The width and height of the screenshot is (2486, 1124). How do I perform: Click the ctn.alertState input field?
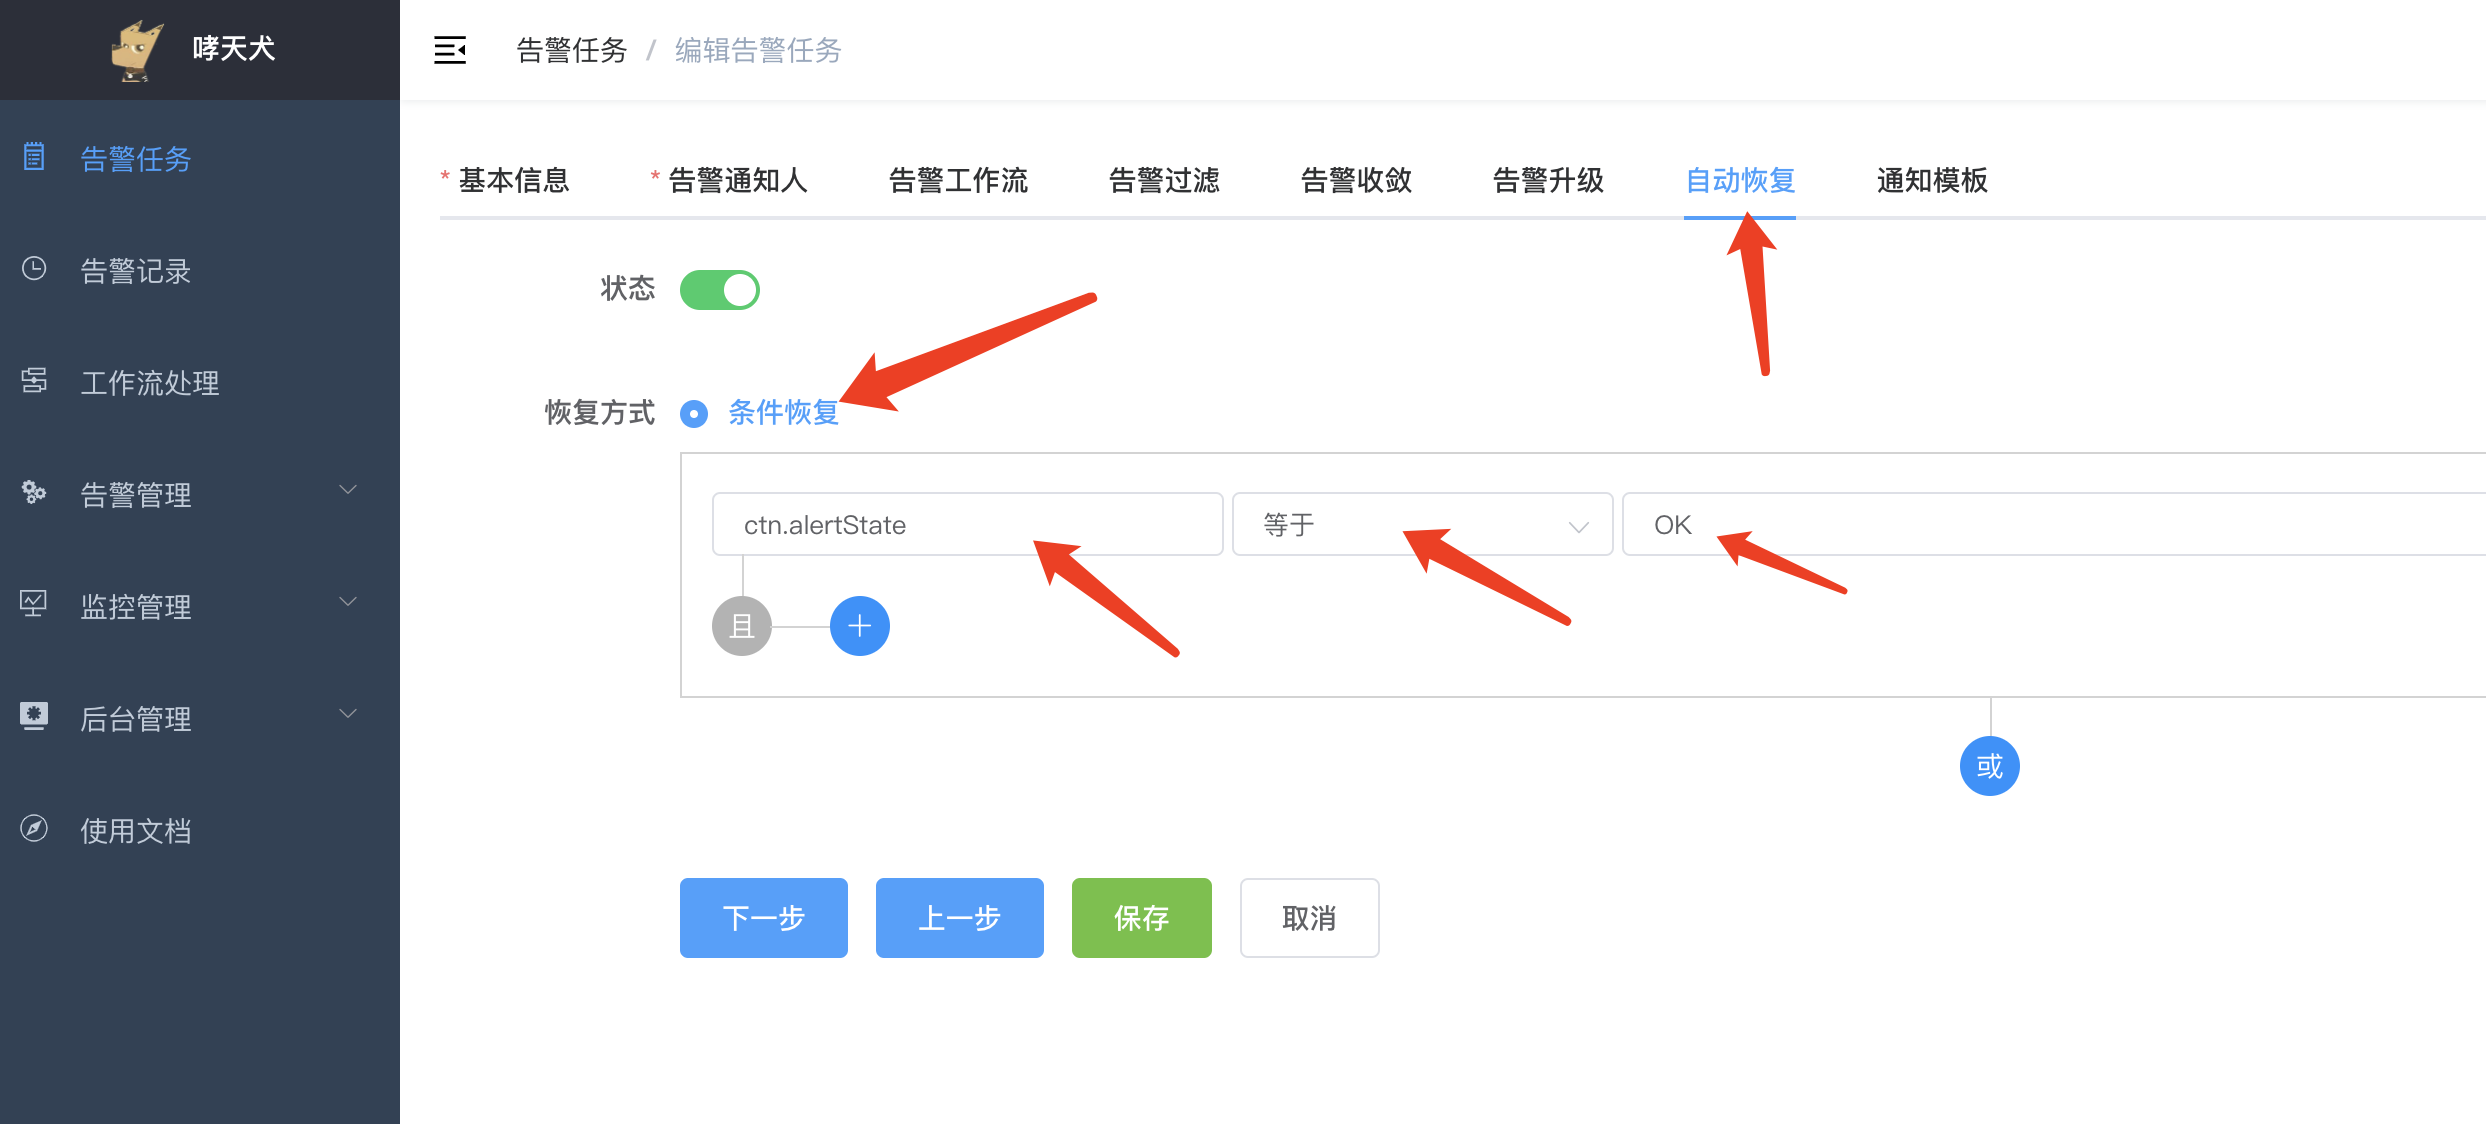[968, 524]
